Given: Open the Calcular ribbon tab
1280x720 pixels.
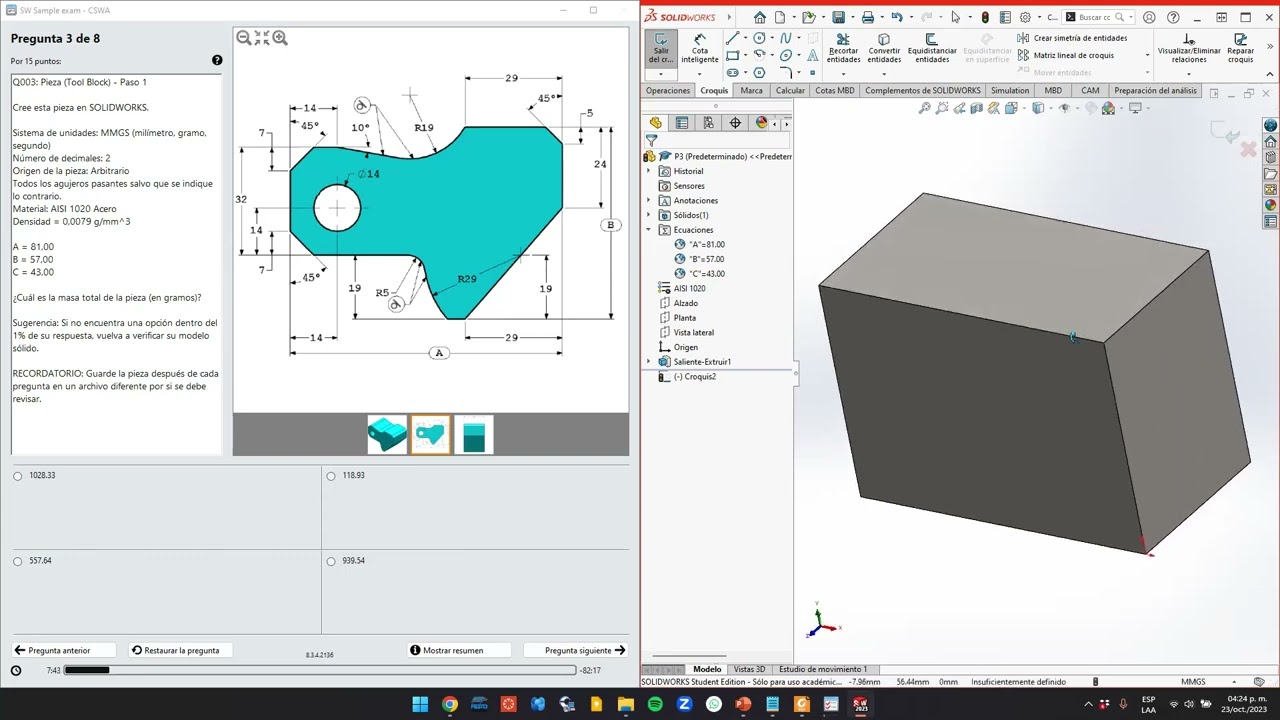Looking at the screenshot, I should [790, 91].
